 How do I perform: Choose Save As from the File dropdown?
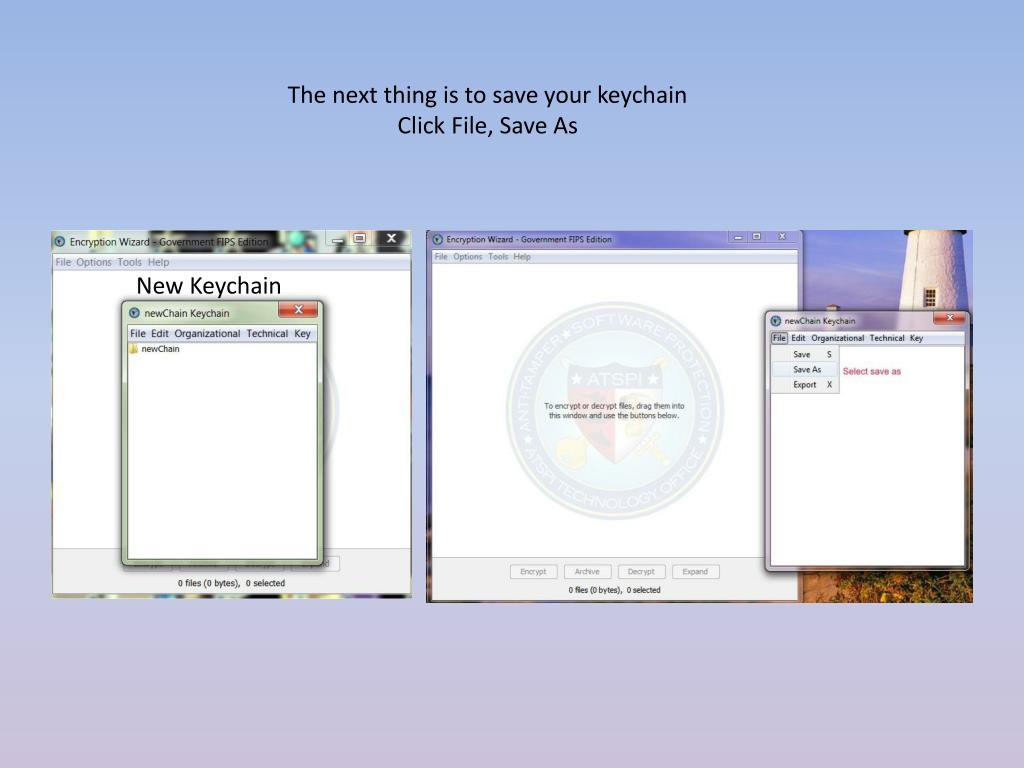point(805,370)
